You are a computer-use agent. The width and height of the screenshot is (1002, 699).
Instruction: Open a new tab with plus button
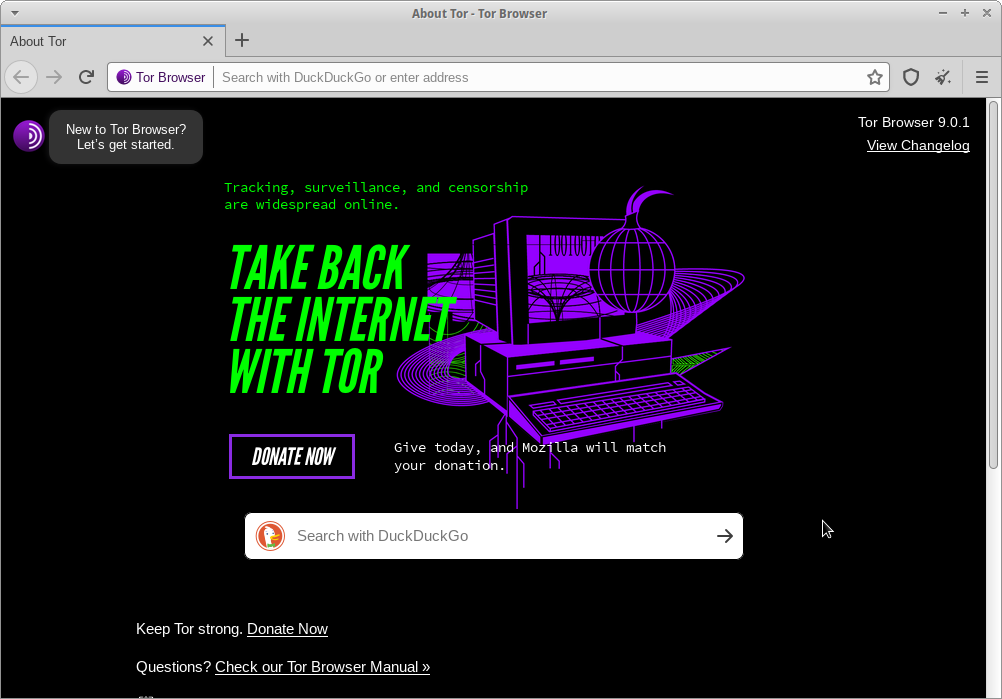pyautogui.click(x=242, y=40)
